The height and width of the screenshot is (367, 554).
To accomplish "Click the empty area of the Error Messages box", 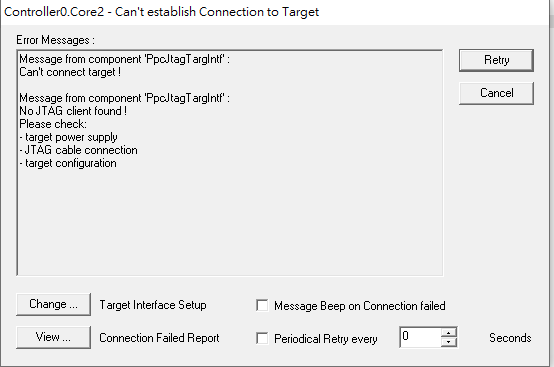I will (x=230, y=223).
